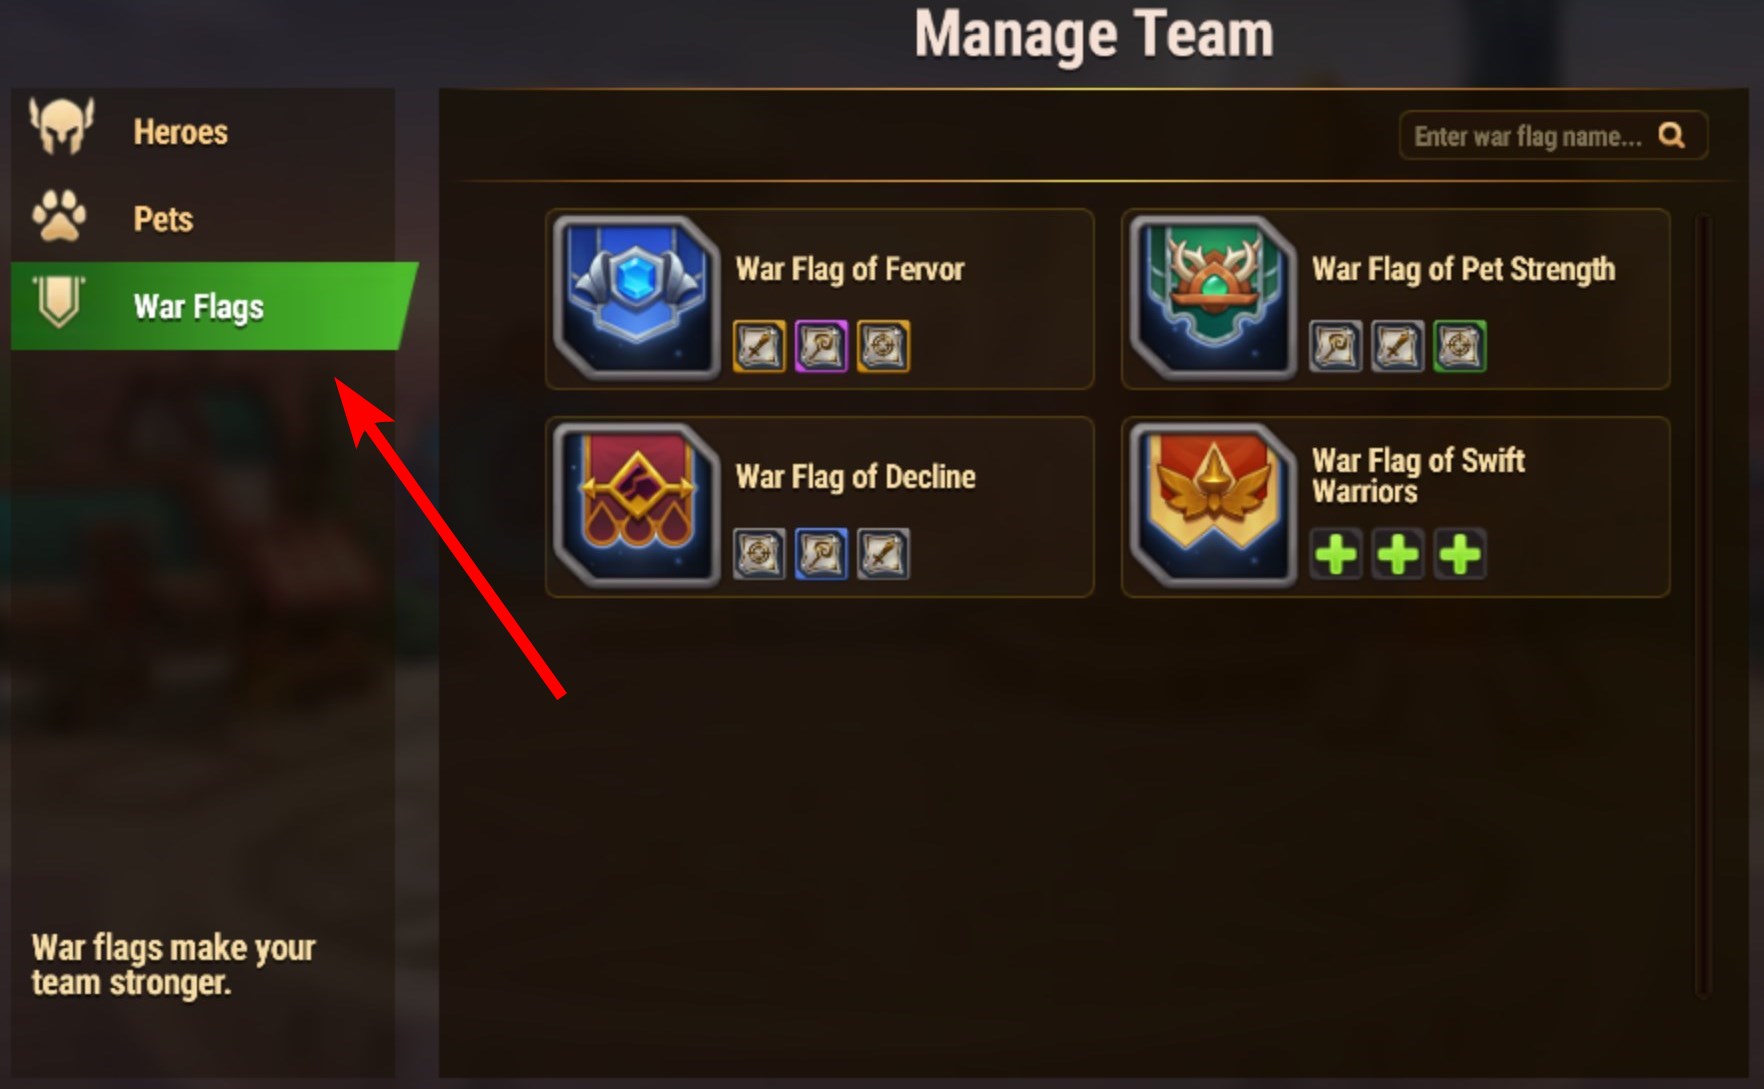Select the War Flag of Pet Strength emblem
Screen dimensions: 1764x1089
tap(1212, 297)
